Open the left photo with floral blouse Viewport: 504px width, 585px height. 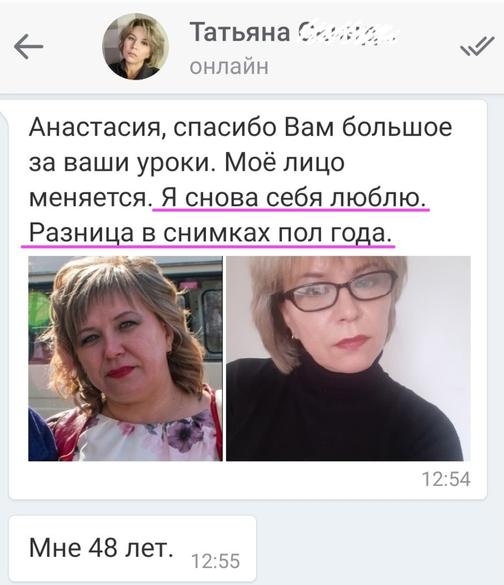(125, 359)
